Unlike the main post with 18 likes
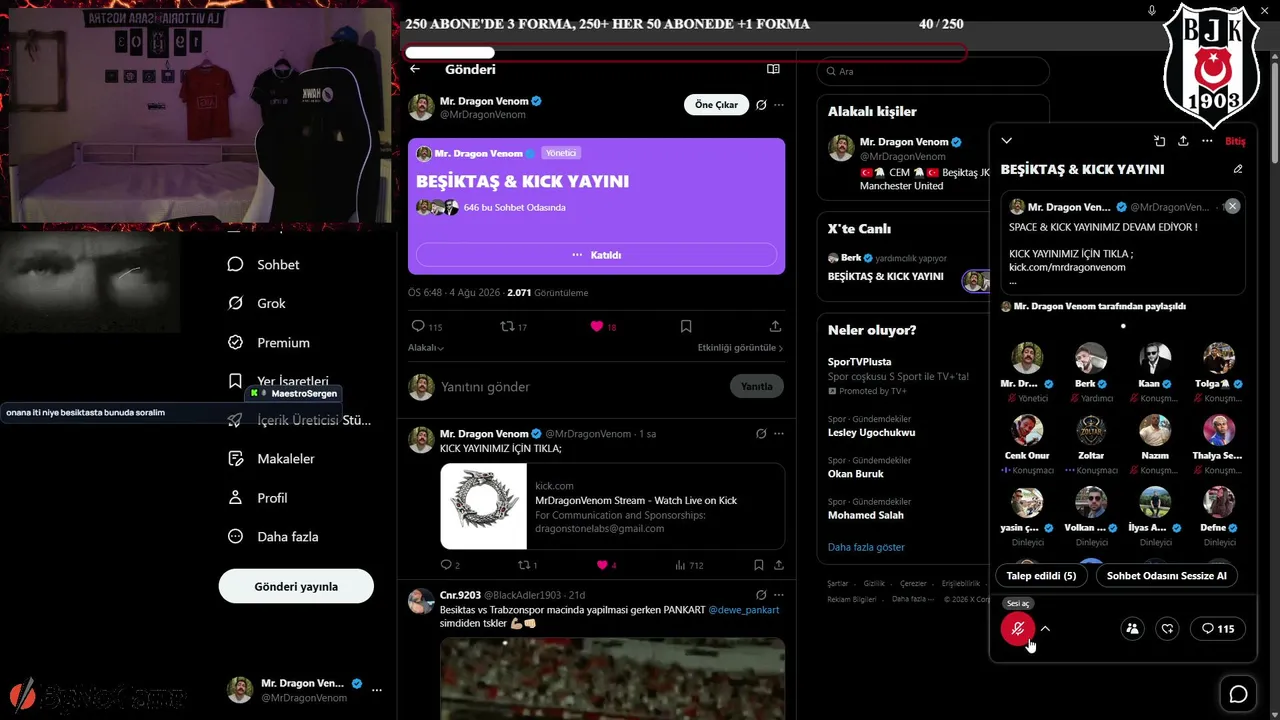 click(603, 327)
